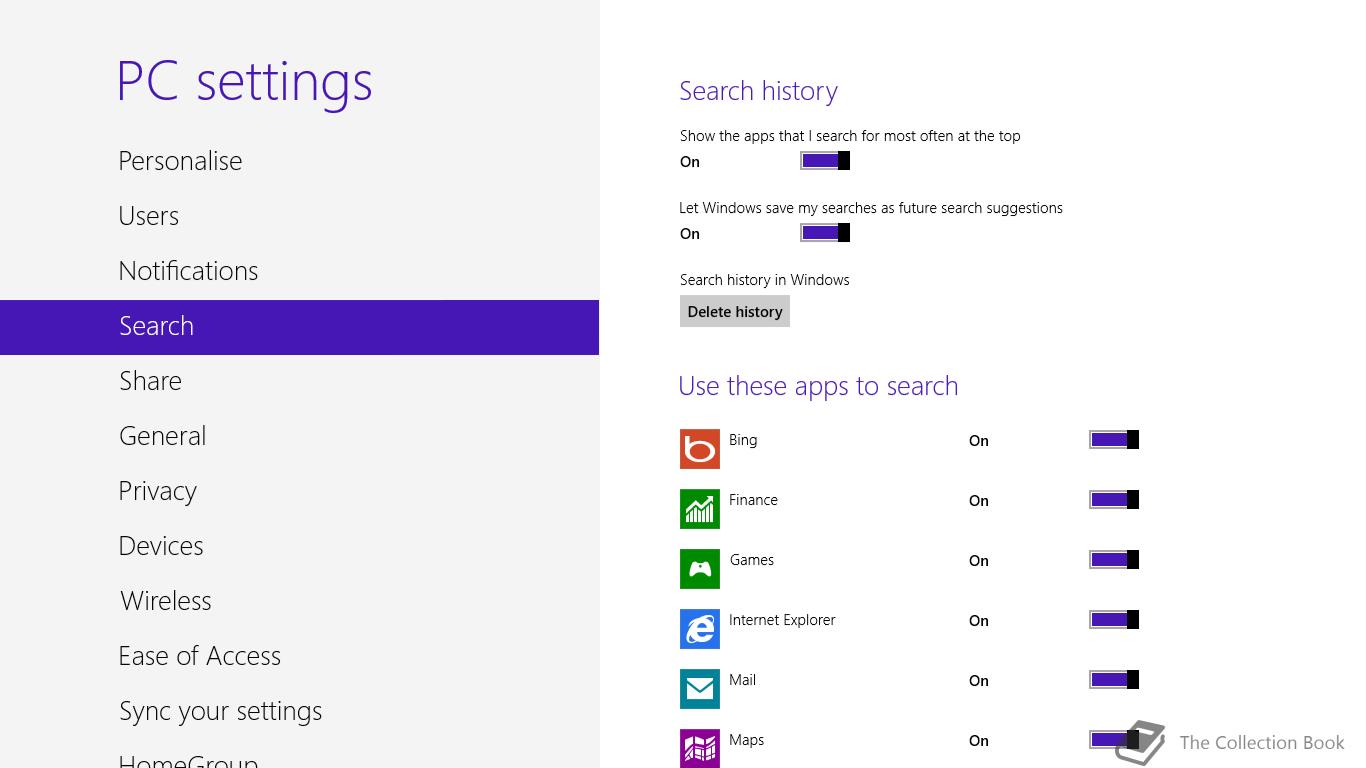Turn off Finance search switch
Screen dimensions: 1366x768
1114,500
